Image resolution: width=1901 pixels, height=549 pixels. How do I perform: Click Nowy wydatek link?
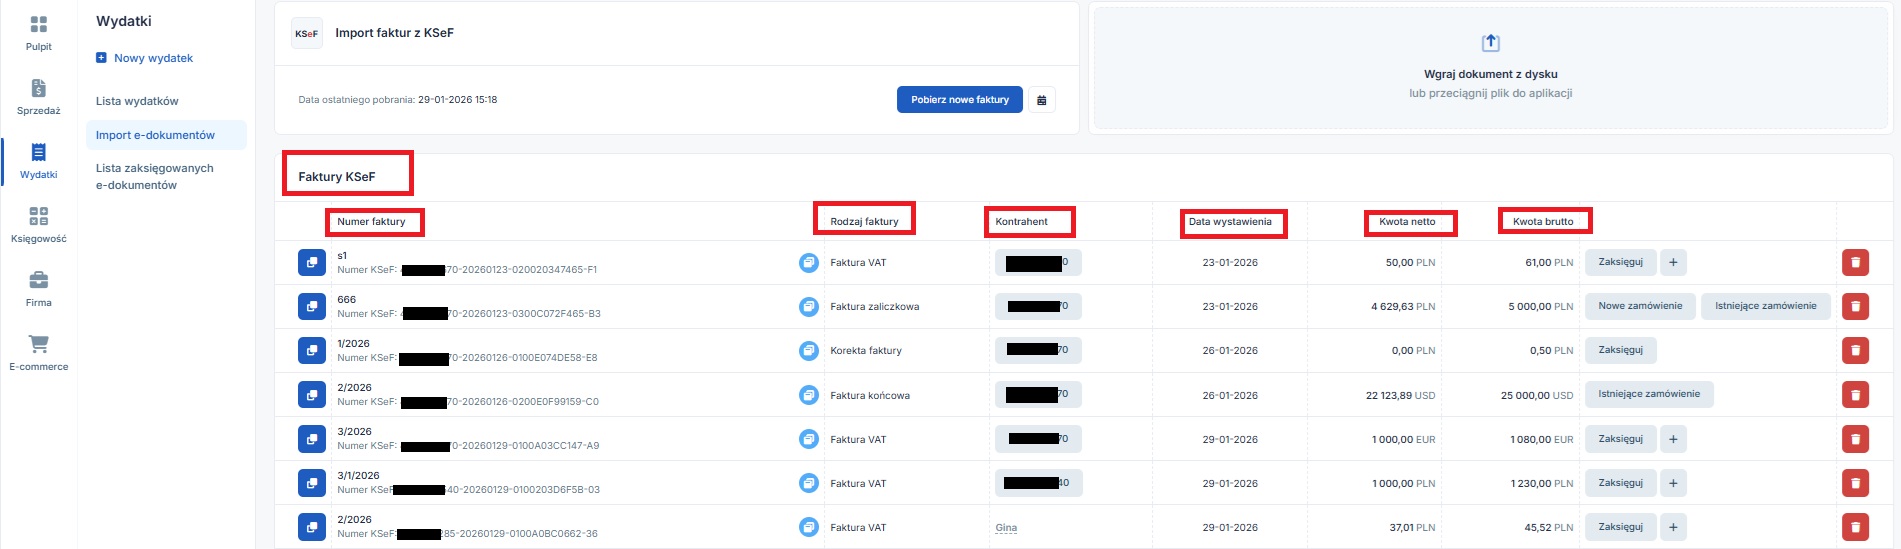click(x=152, y=58)
